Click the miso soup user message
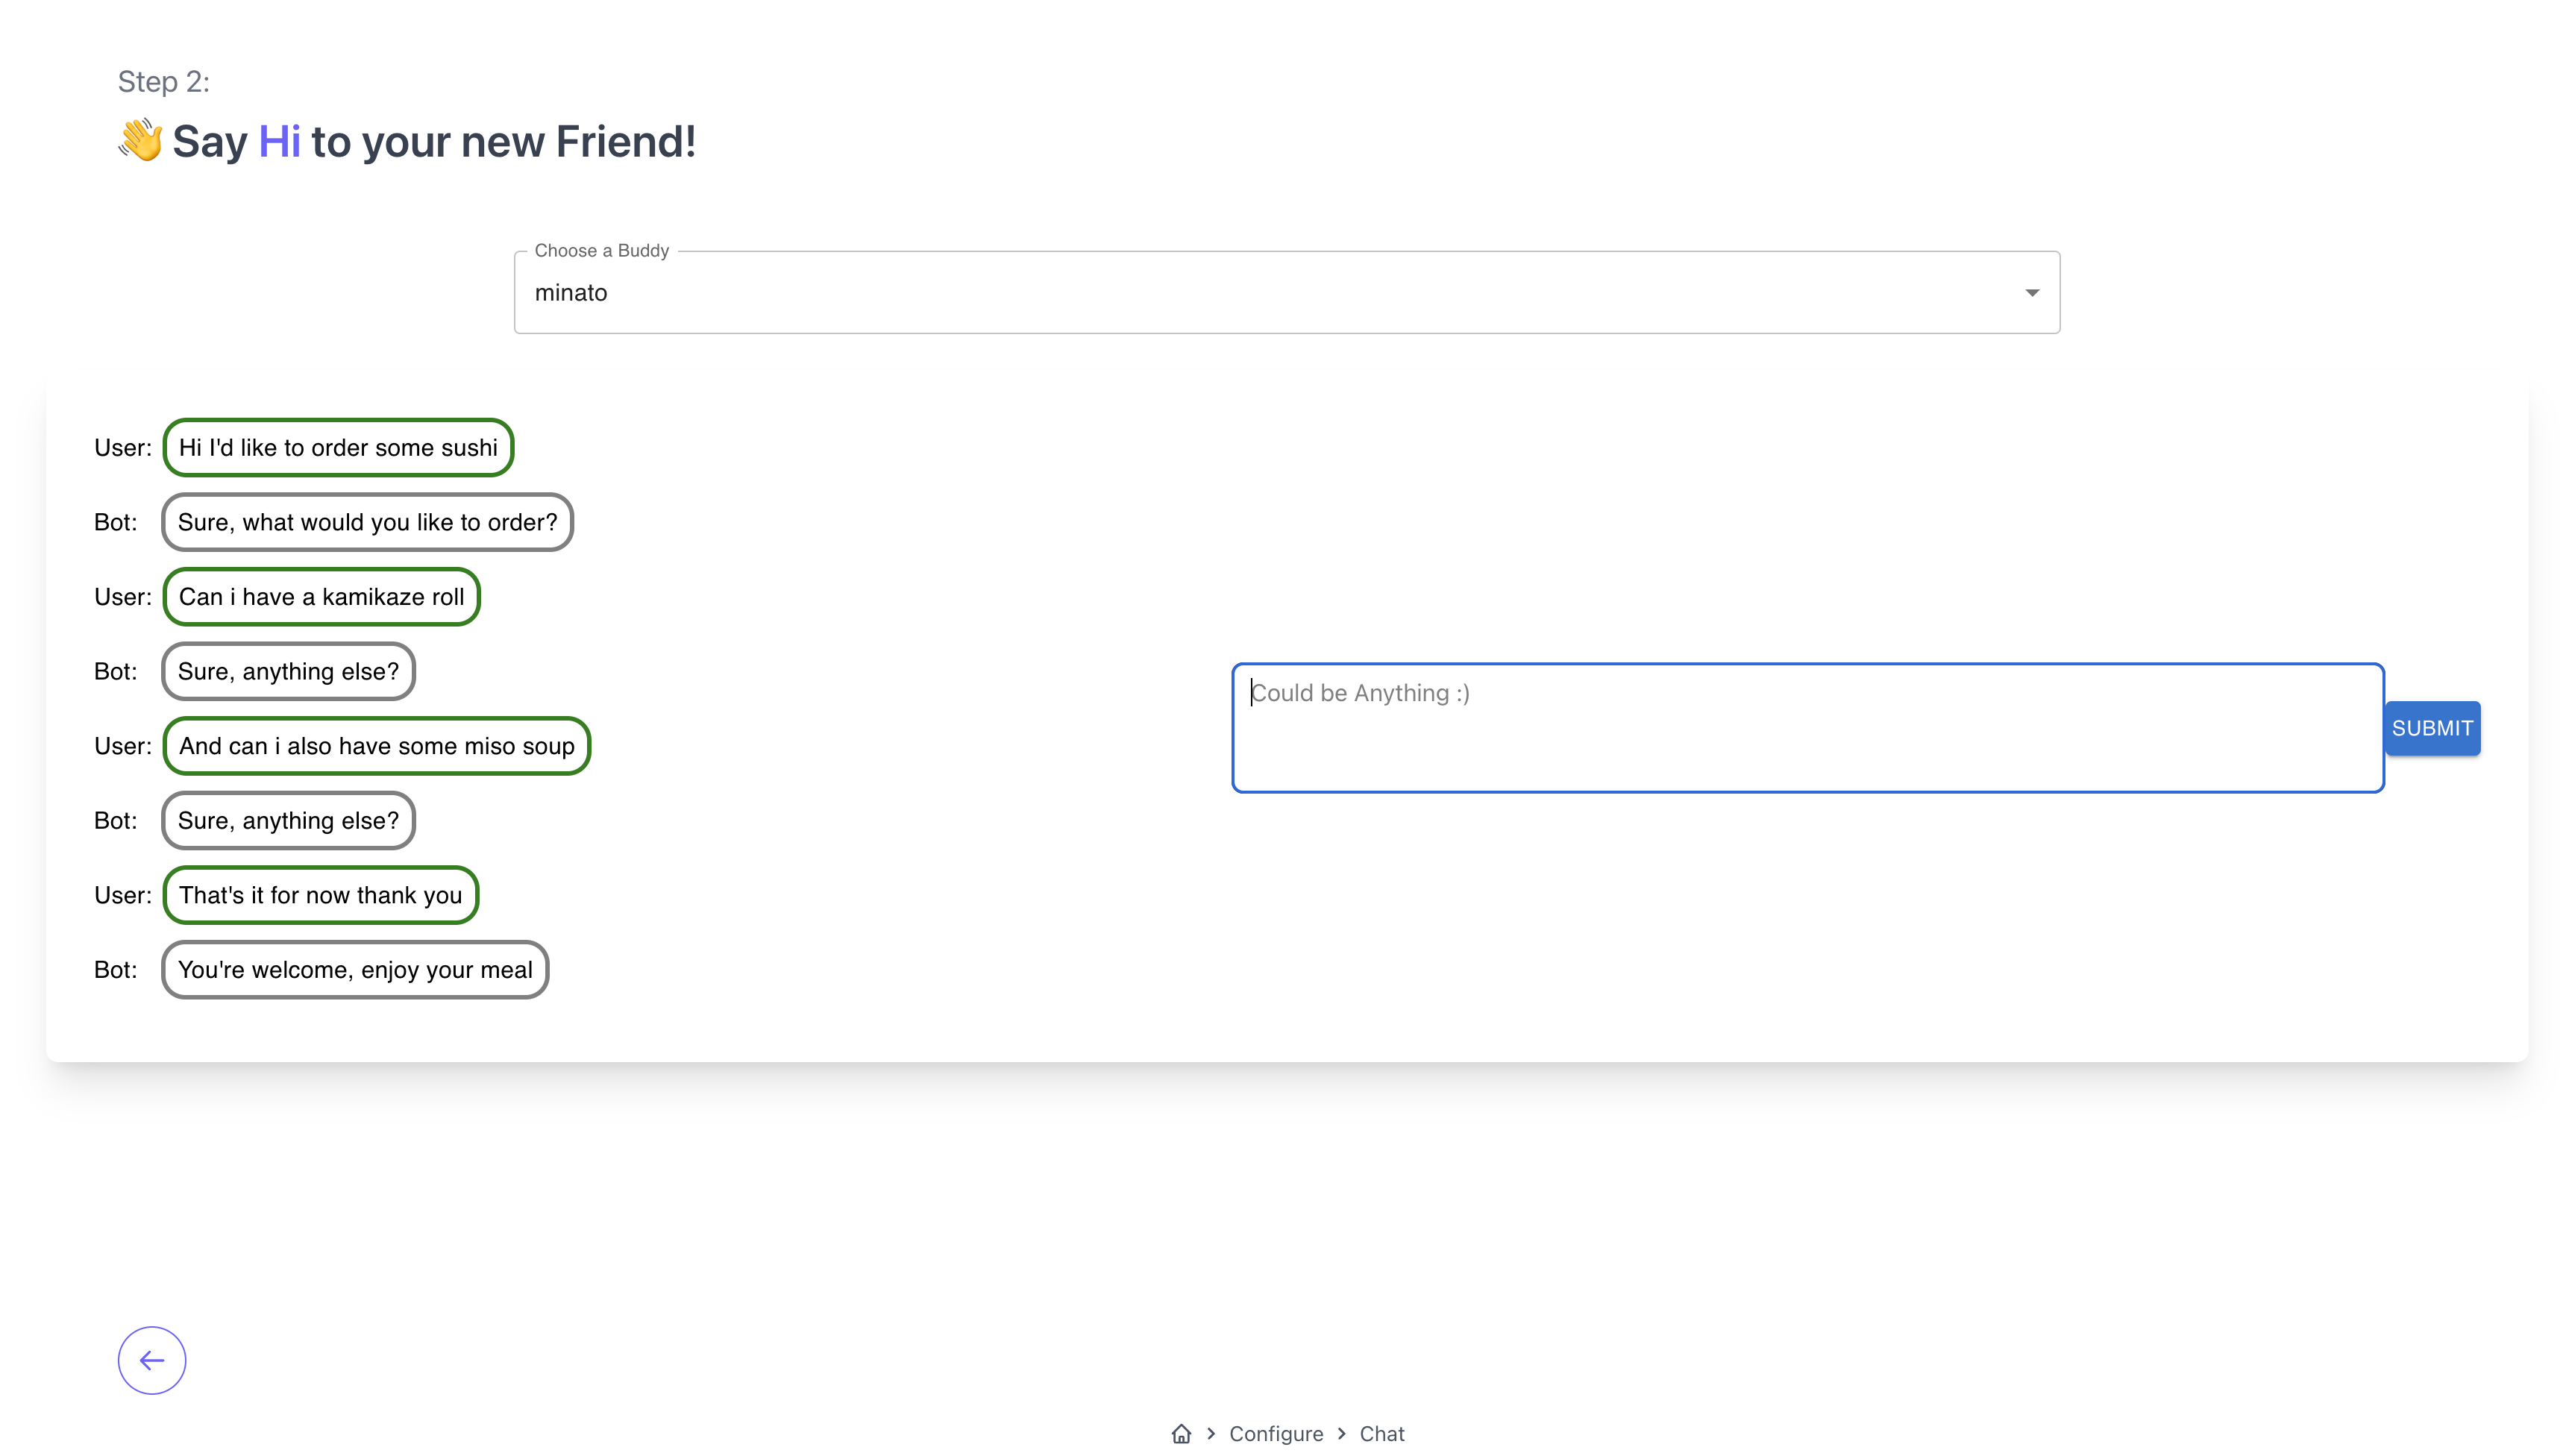The image size is (2563, 1456). tap(376, 746)
